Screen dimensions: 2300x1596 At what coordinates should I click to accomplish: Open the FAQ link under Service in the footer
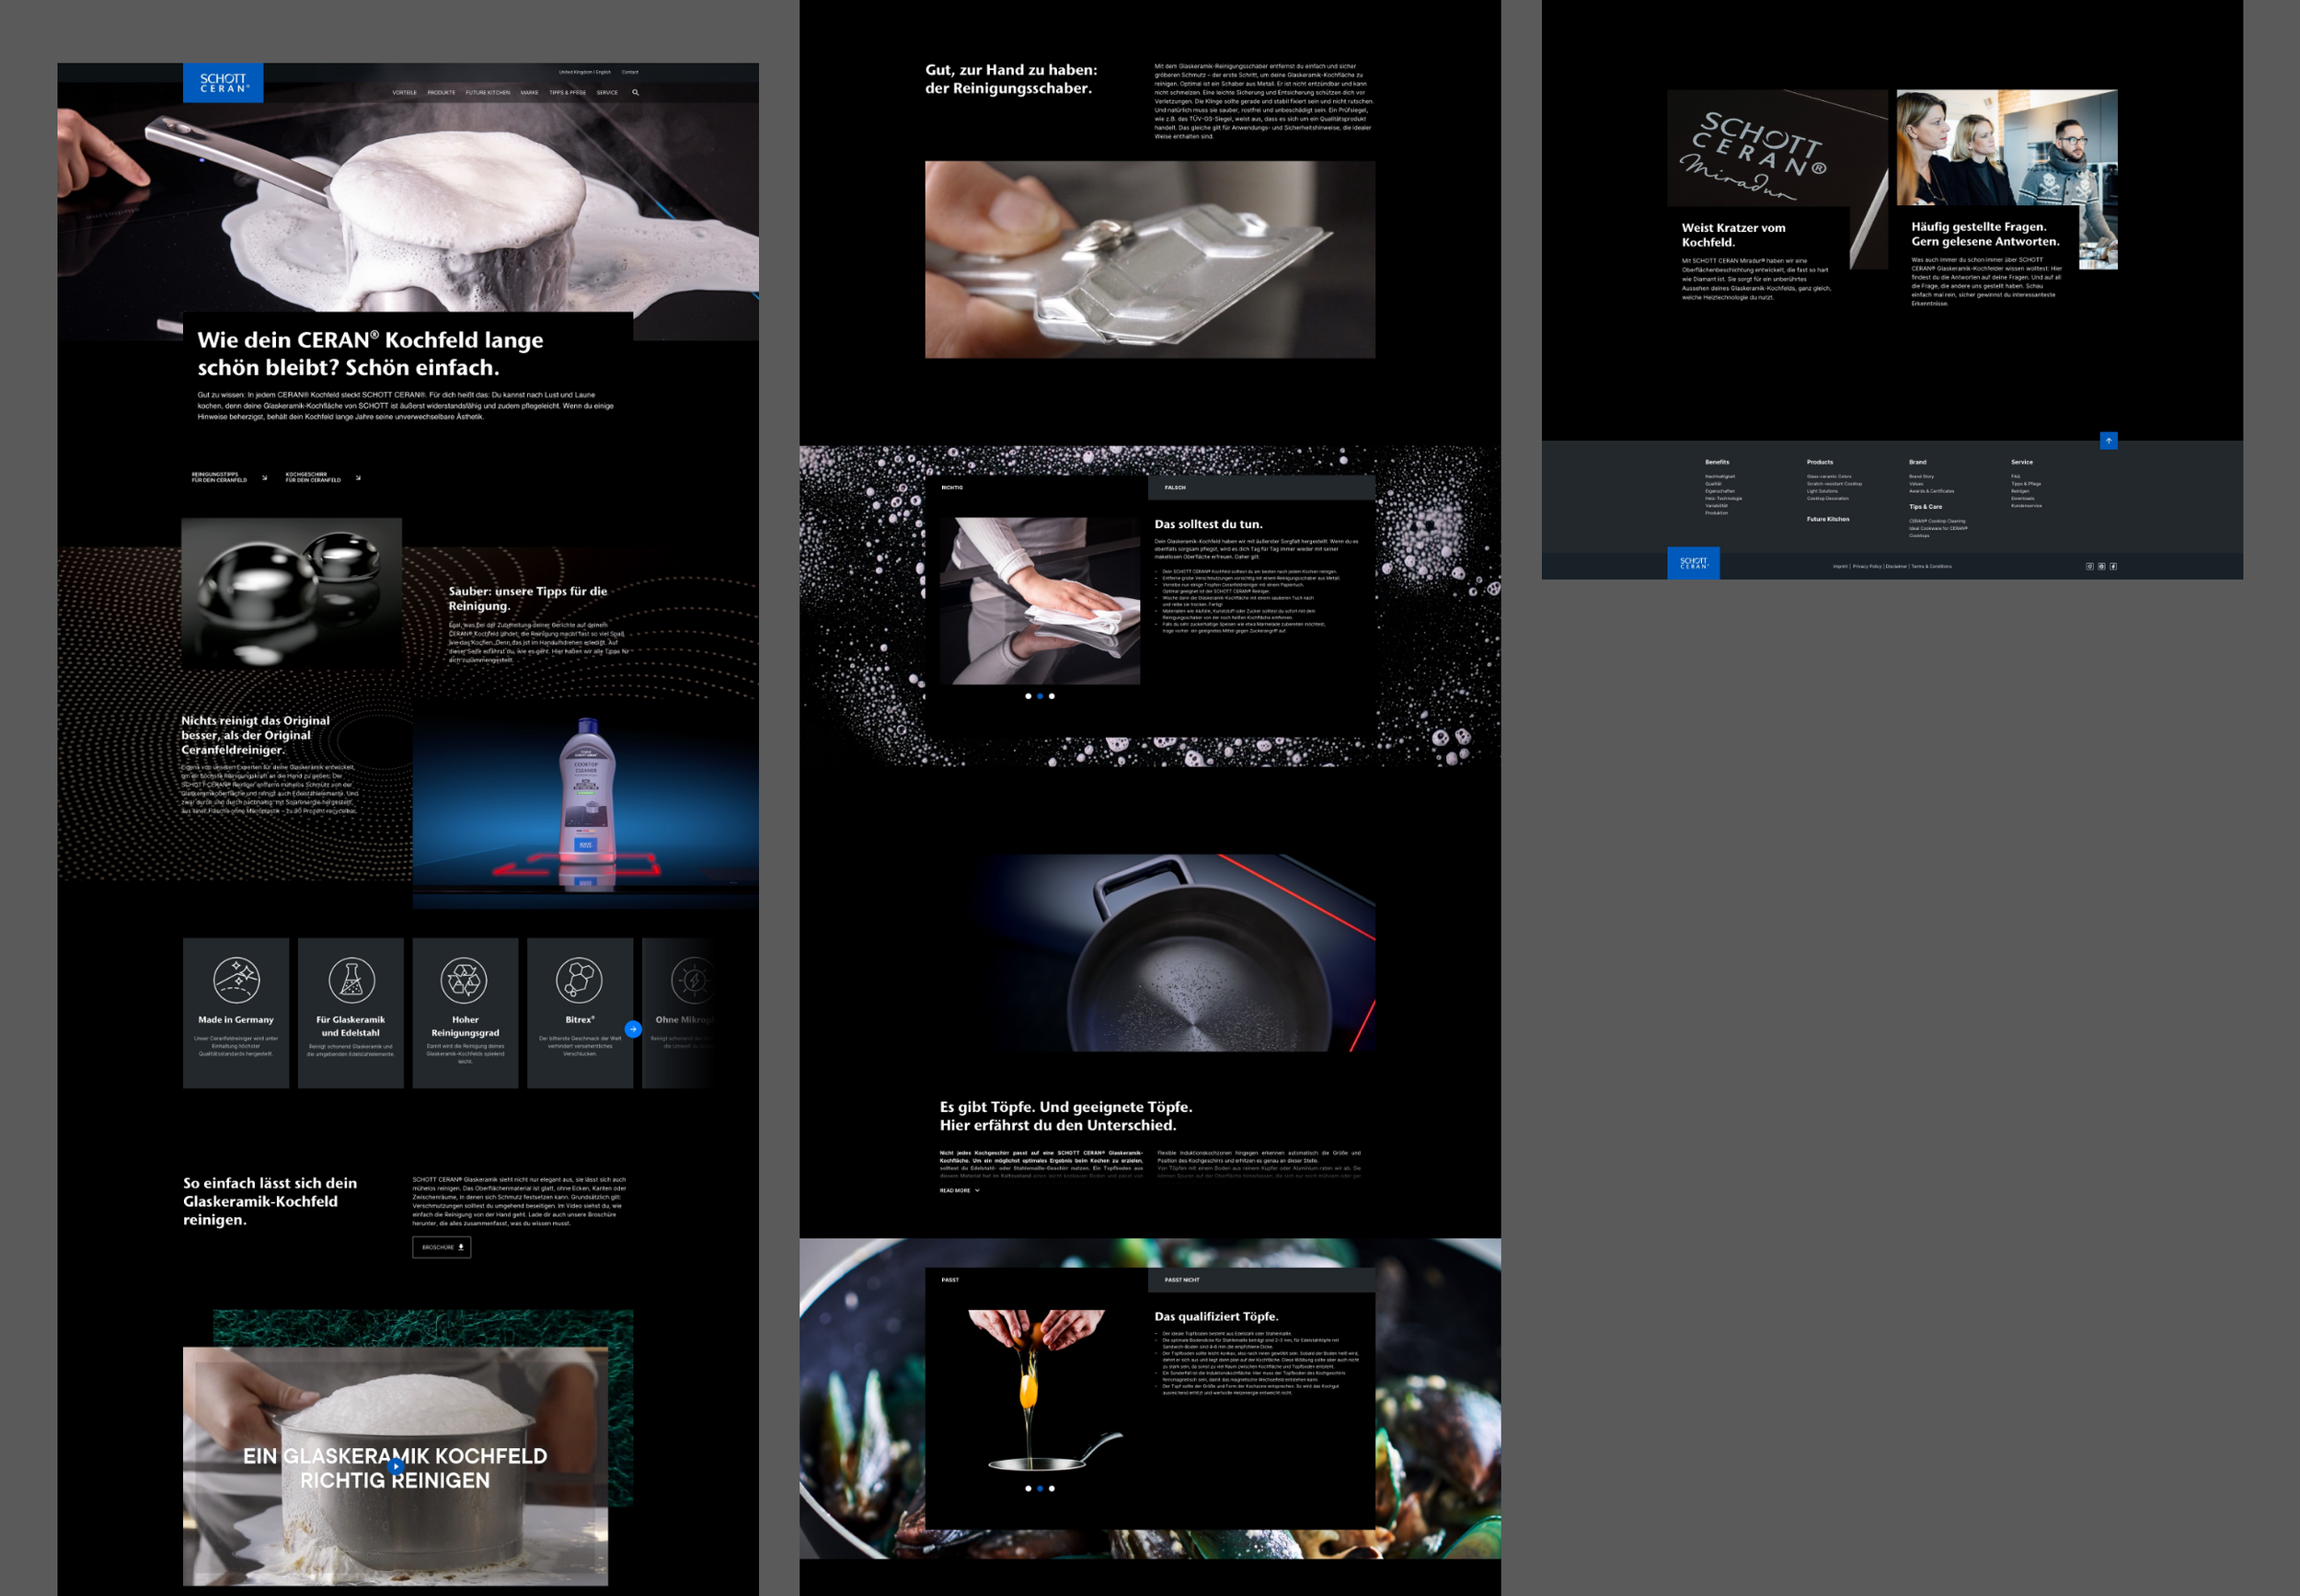point(2016,477)
